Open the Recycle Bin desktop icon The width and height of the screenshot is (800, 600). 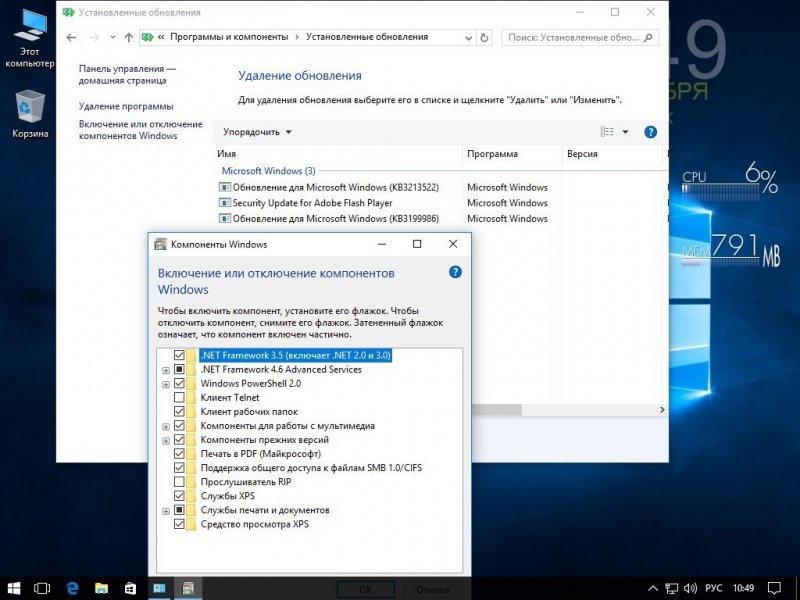click(30, 114)
